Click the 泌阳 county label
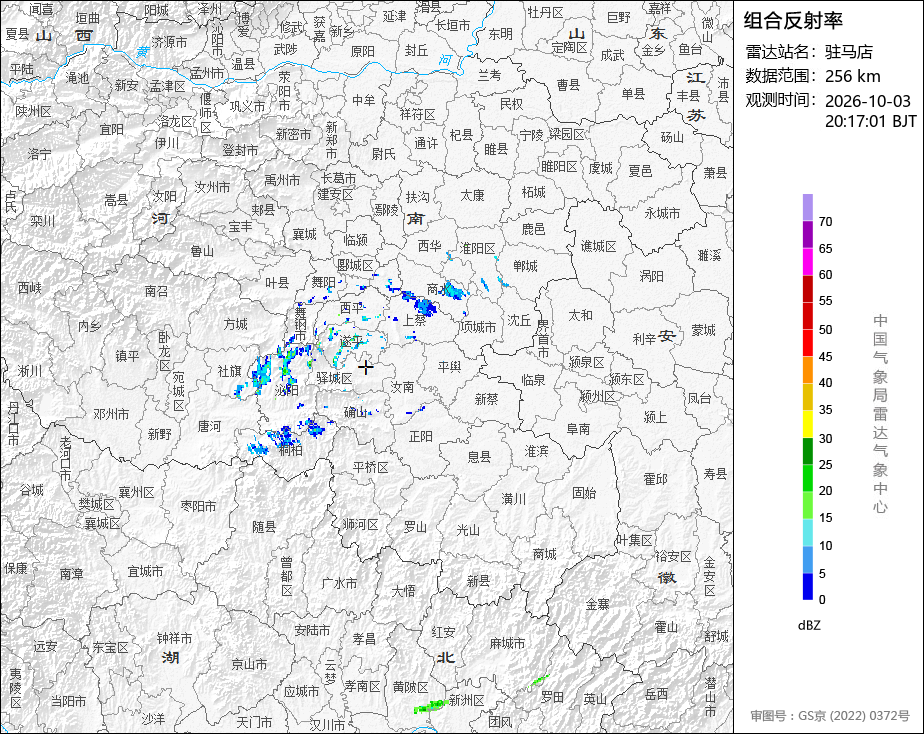The width and height of the screenshot is (924, 734). 286,390
